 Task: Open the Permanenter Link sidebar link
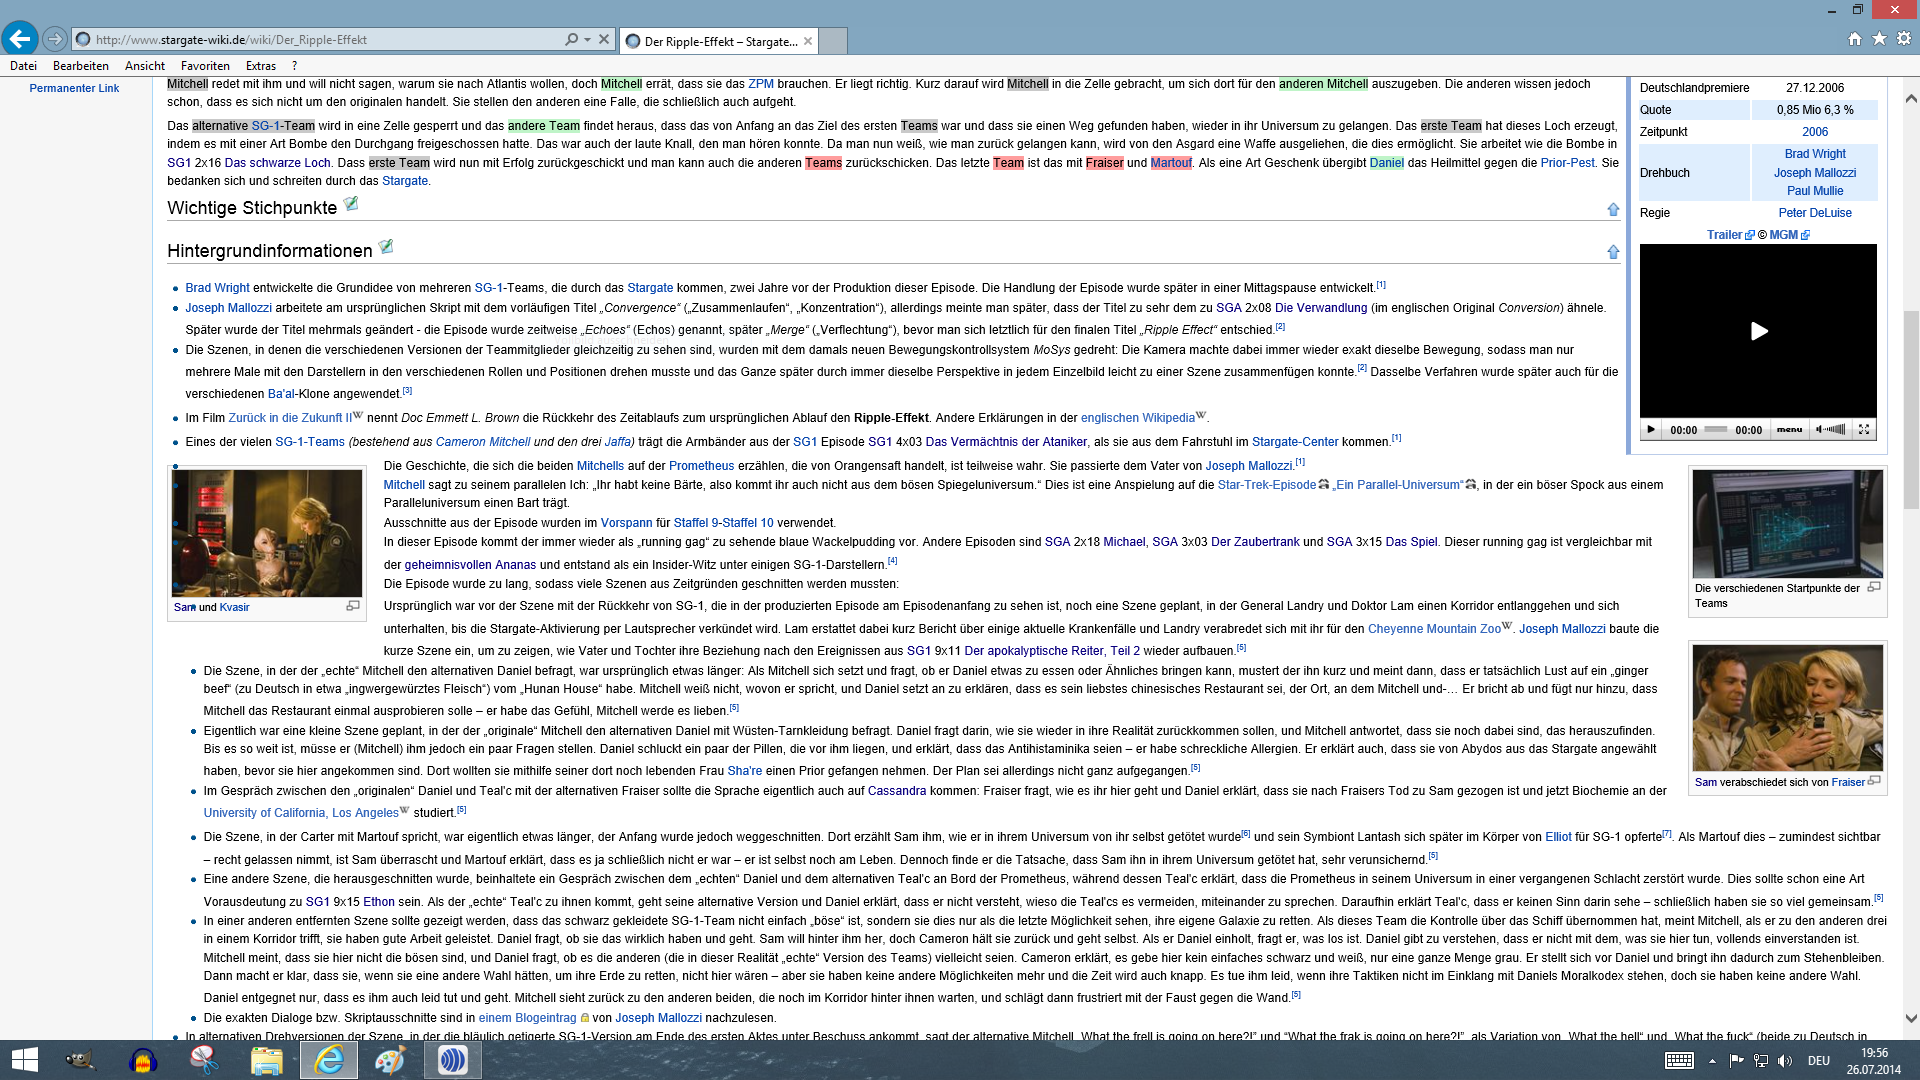[x=74, y=88]
